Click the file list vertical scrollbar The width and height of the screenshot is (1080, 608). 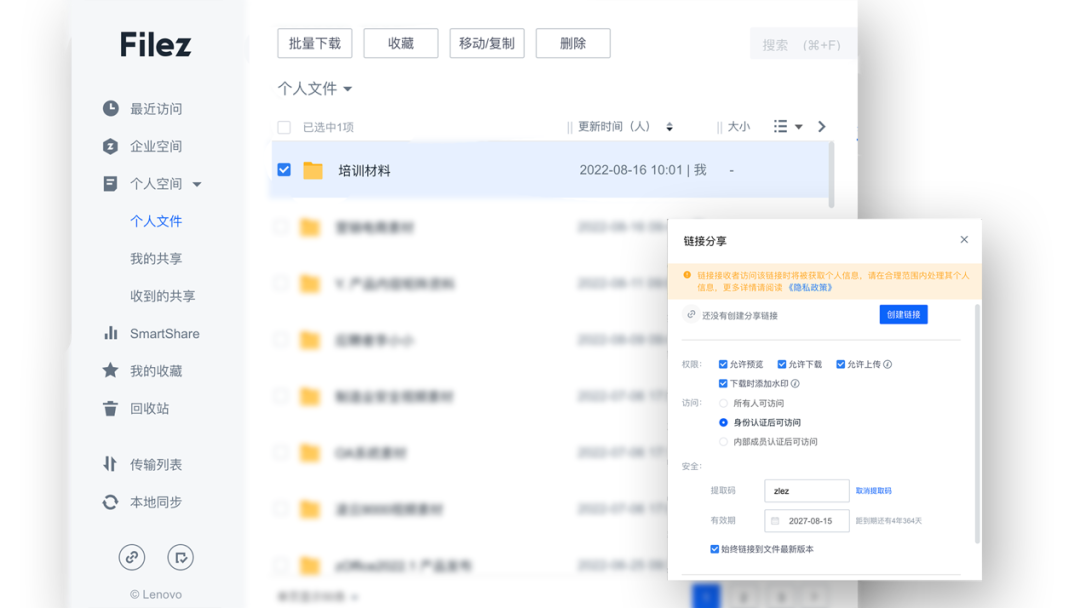coord(831,174)
